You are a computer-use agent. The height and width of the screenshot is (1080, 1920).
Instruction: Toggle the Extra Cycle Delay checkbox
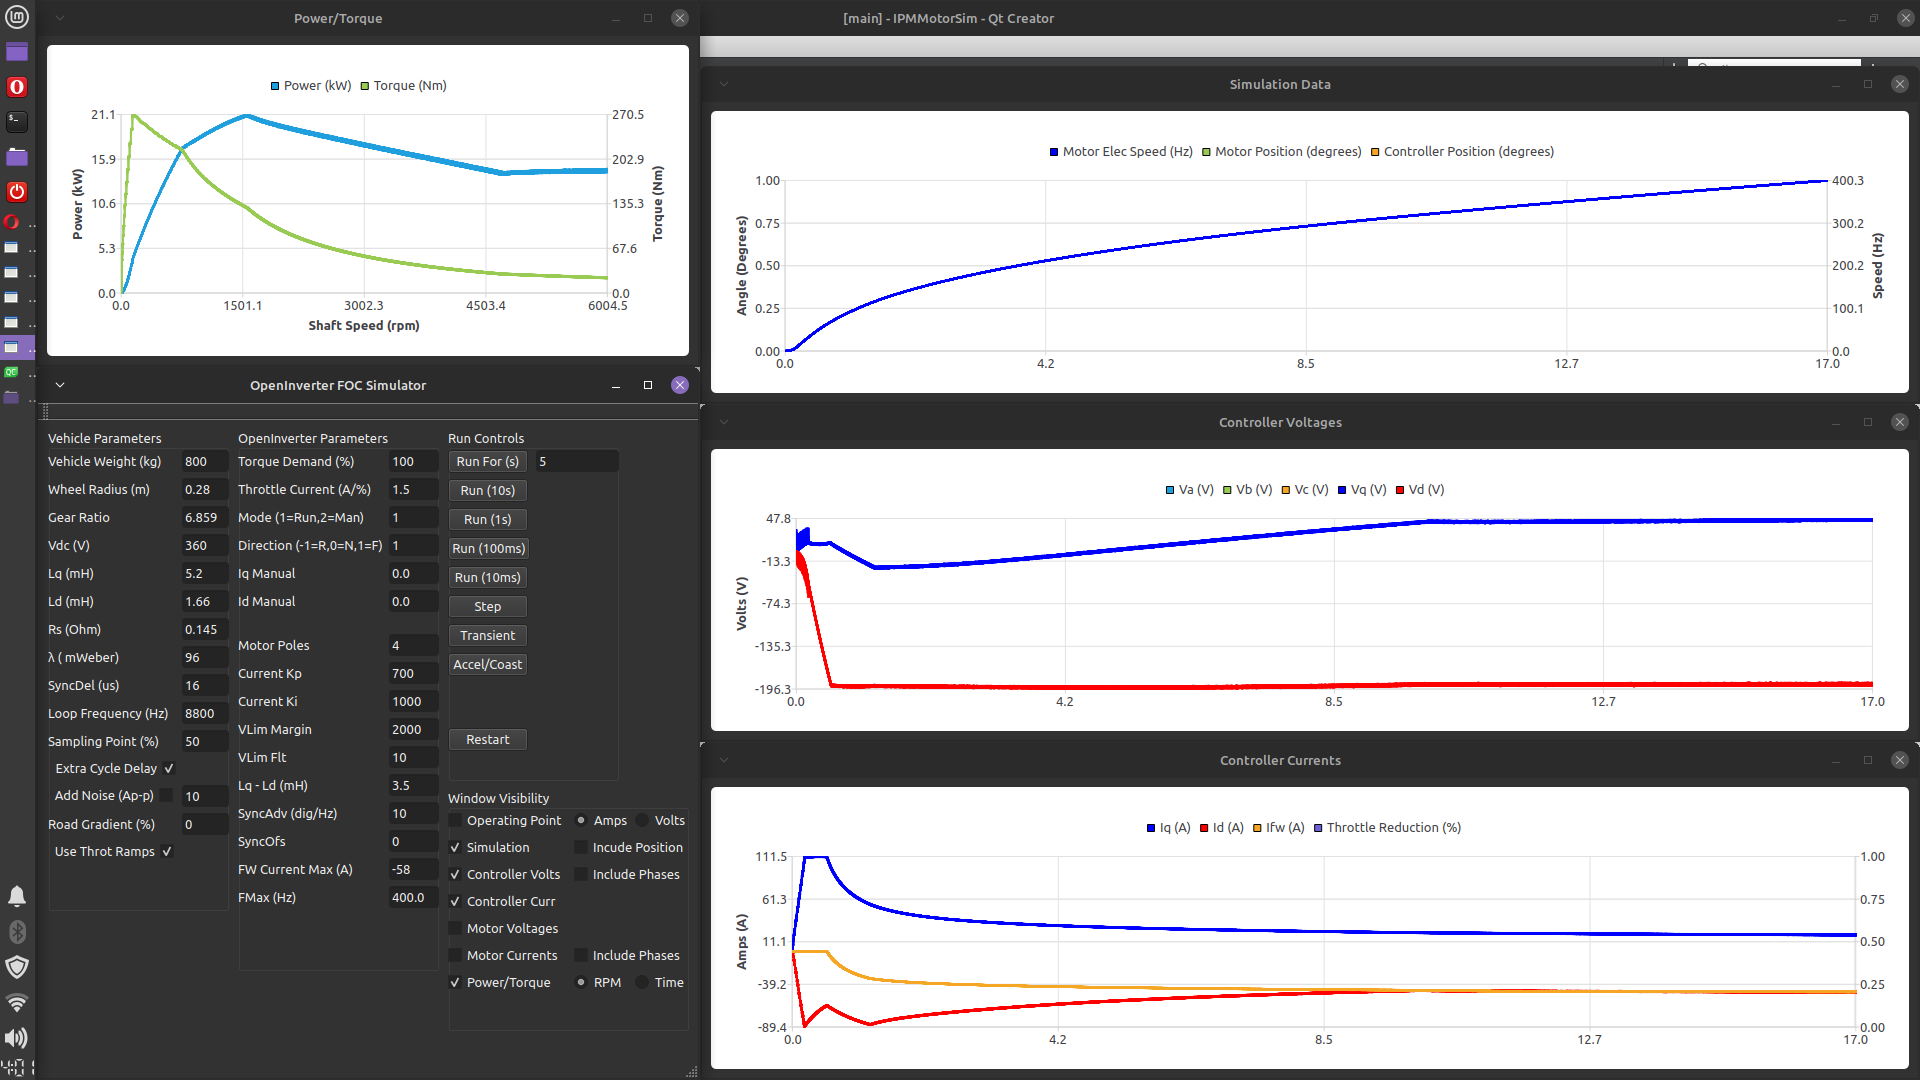click(169, 769)
